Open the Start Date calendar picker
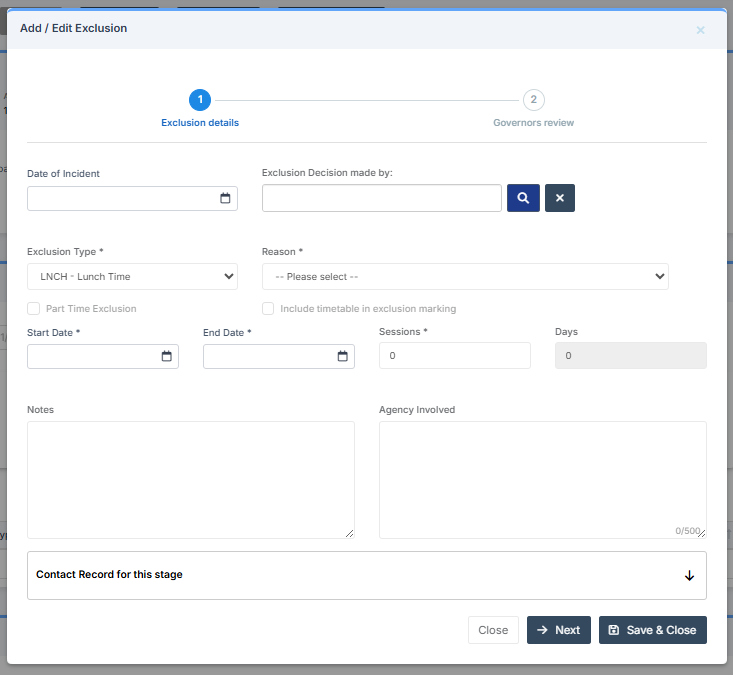Viewport: 733px width, 675px height. point(166,356)
